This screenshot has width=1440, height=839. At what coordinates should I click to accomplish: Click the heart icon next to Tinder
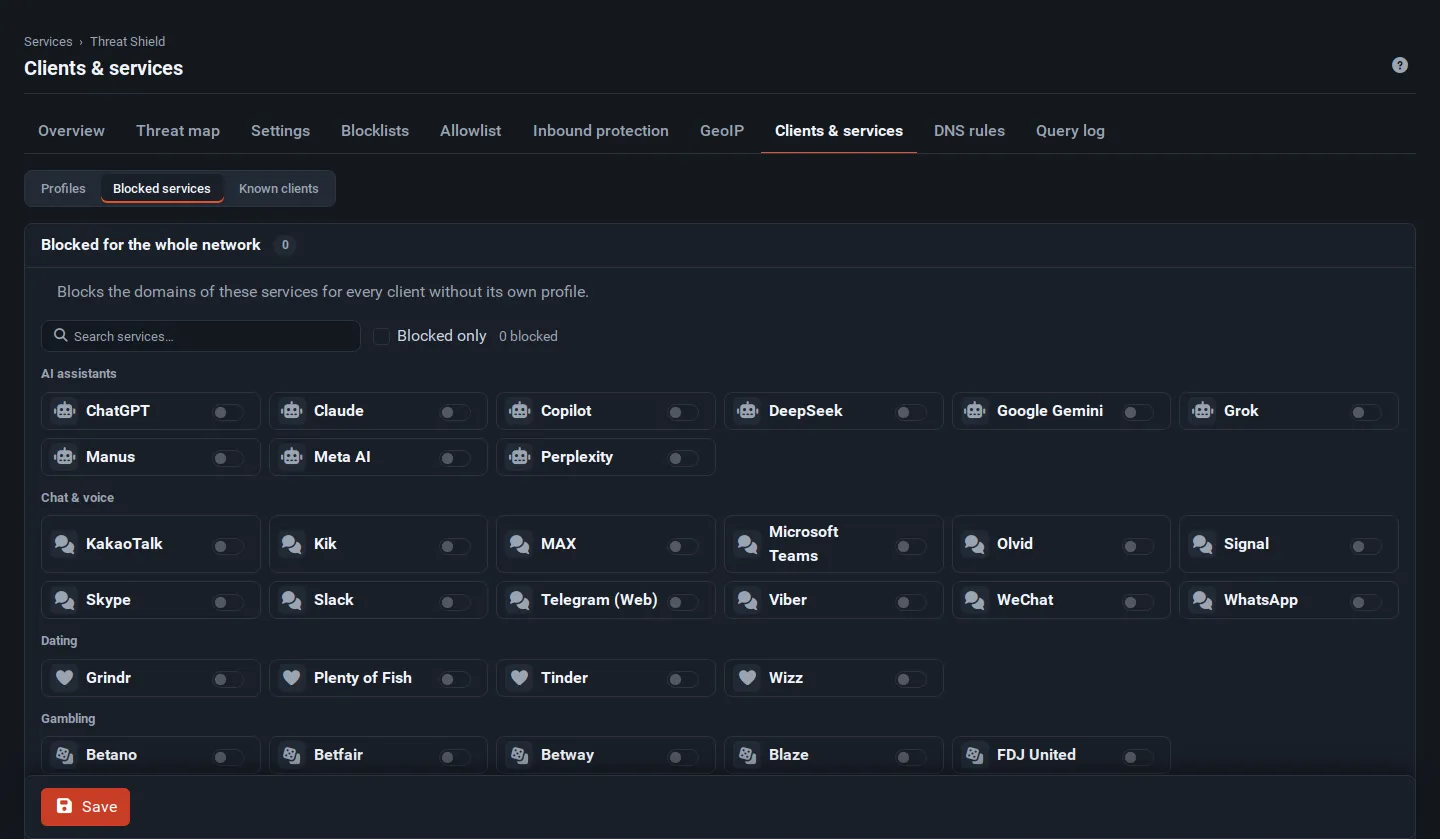[519, 678]
